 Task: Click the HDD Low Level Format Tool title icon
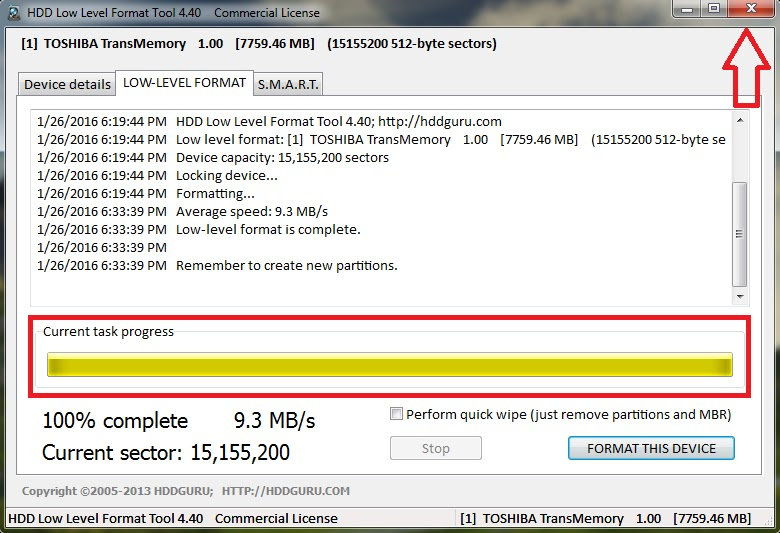pyautogui.click(x=14, y=13)
